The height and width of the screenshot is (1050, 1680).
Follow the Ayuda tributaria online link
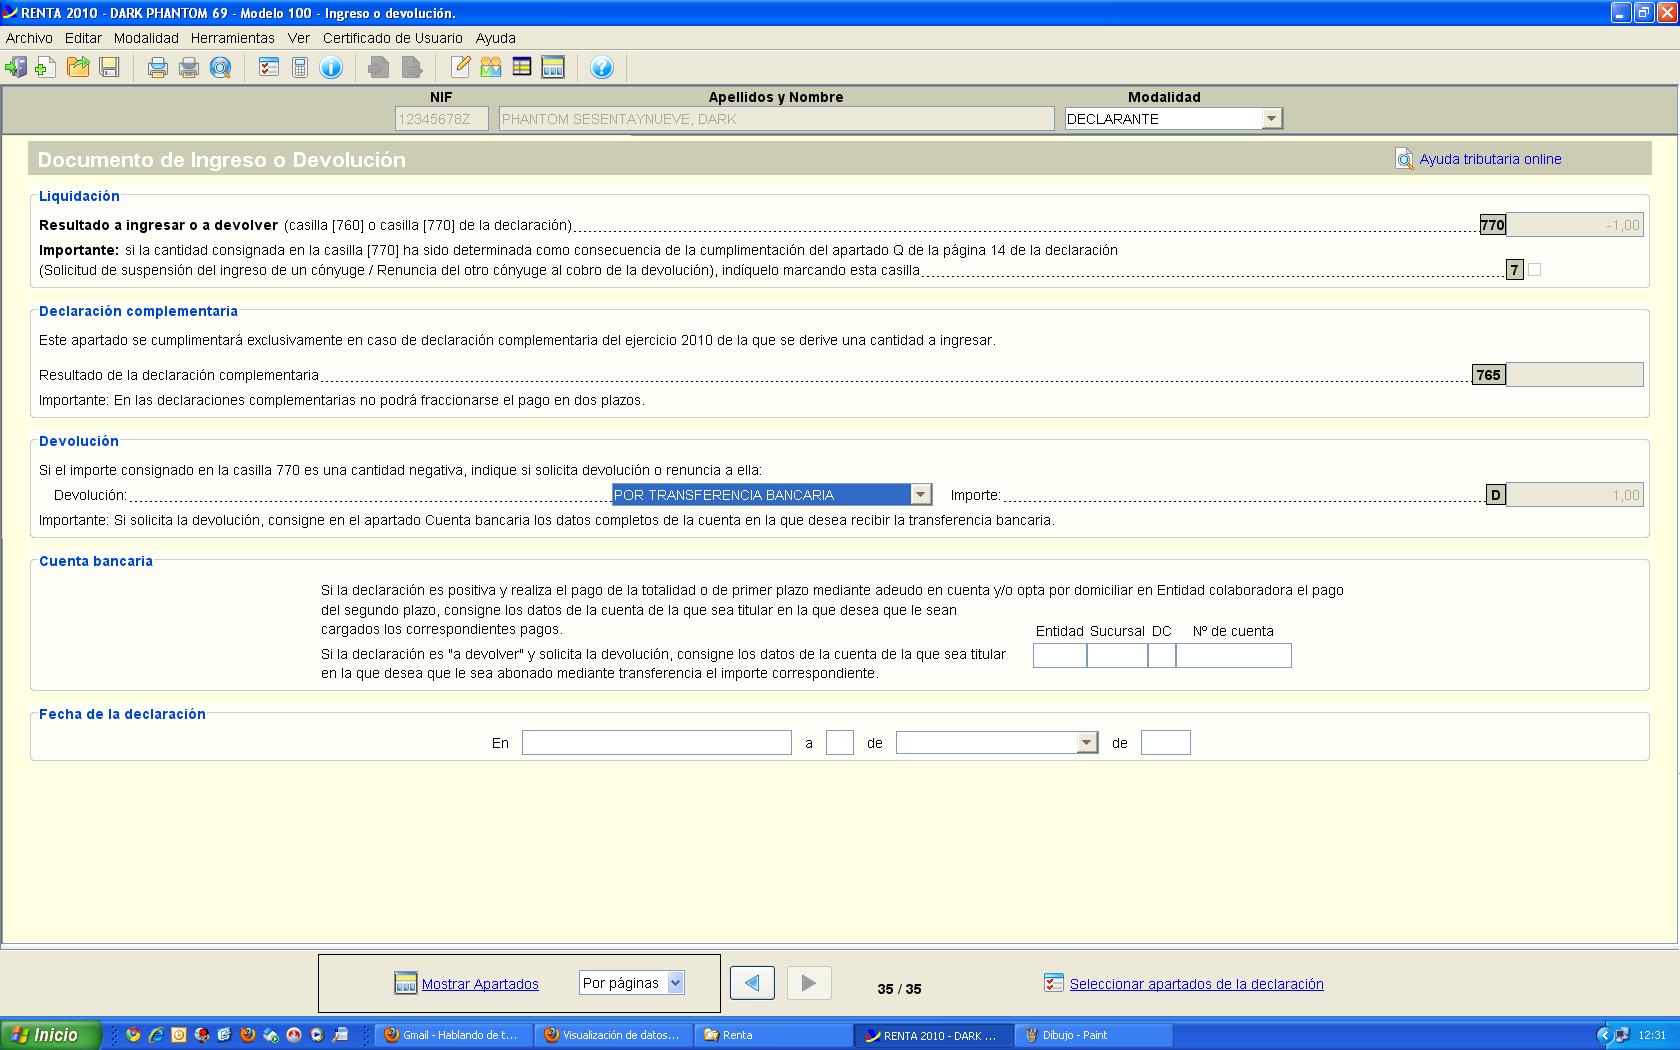point(1490,159)
